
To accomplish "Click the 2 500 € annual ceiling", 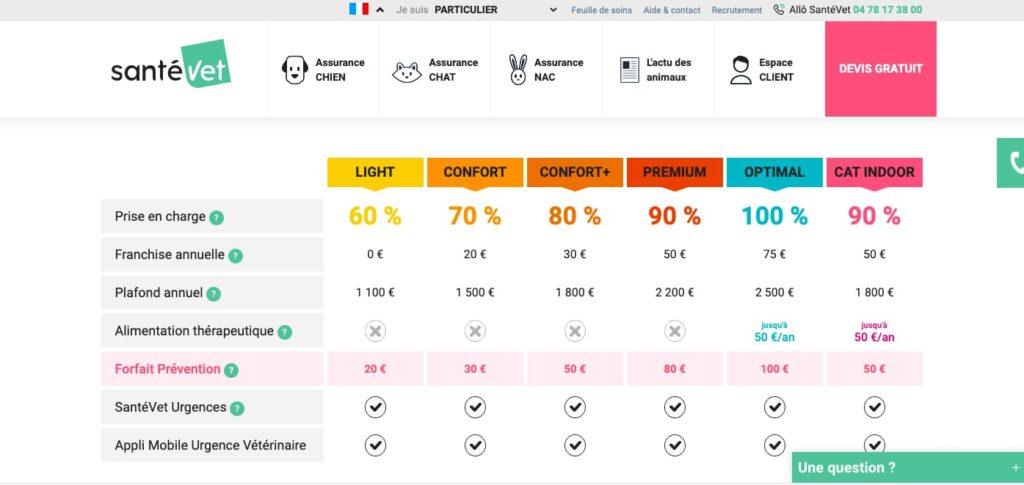I will point(775,292).
